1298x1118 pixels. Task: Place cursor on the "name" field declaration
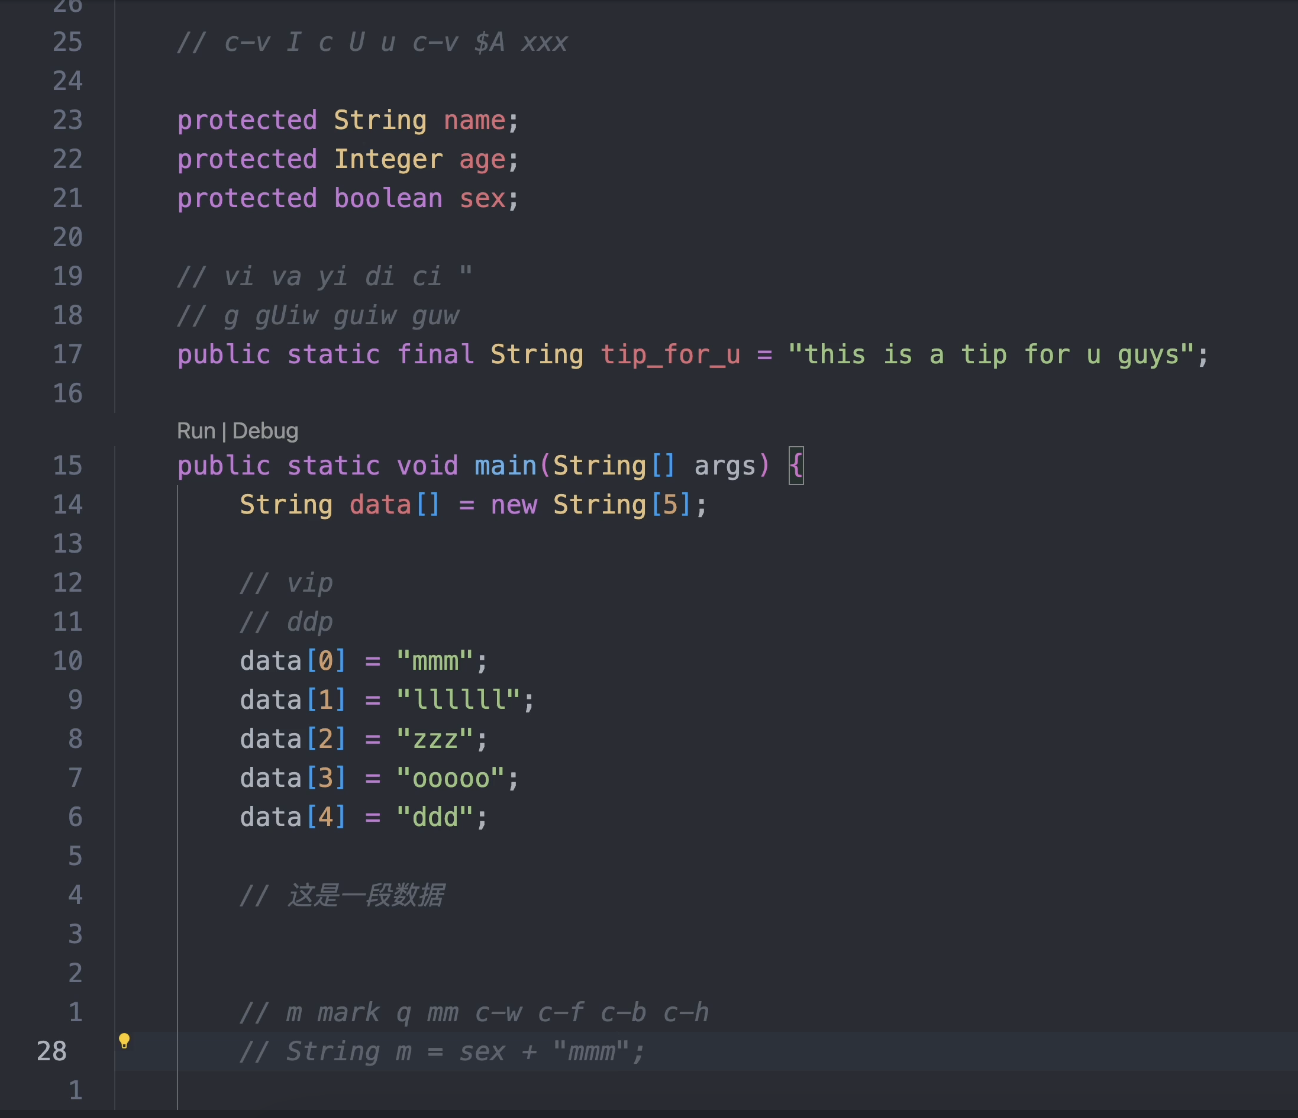474,121
